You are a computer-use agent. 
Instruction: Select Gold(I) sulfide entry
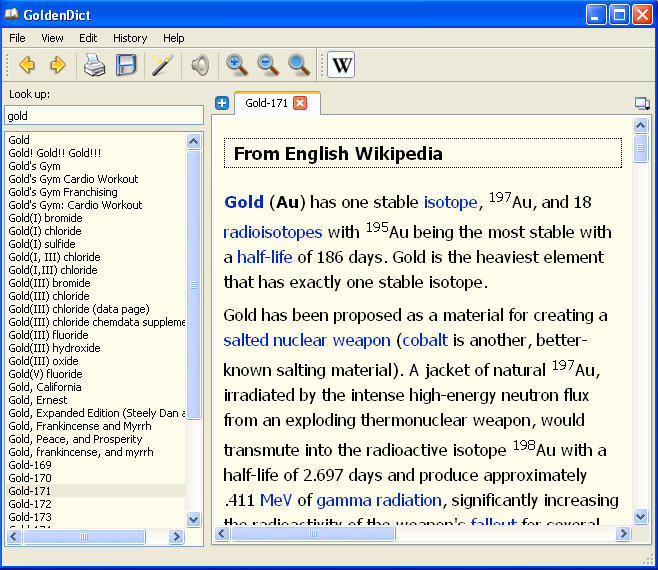click(x=96, y=244)
